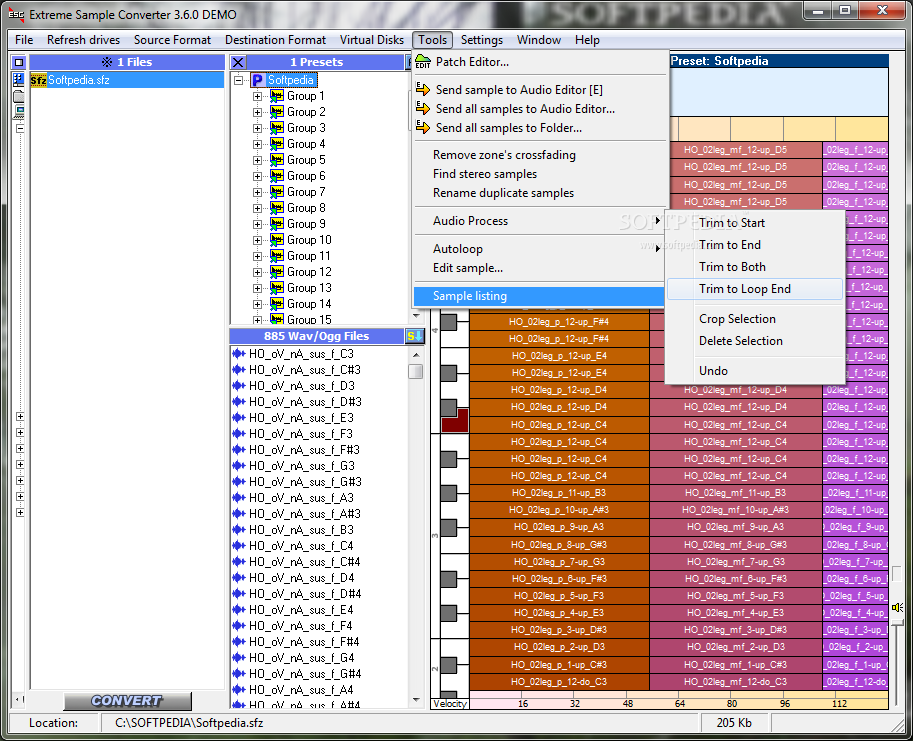The width and height of the screenshot is (913, 741).
Task: Click the Group 15 tree item label
Action: [x=309, y=320]
